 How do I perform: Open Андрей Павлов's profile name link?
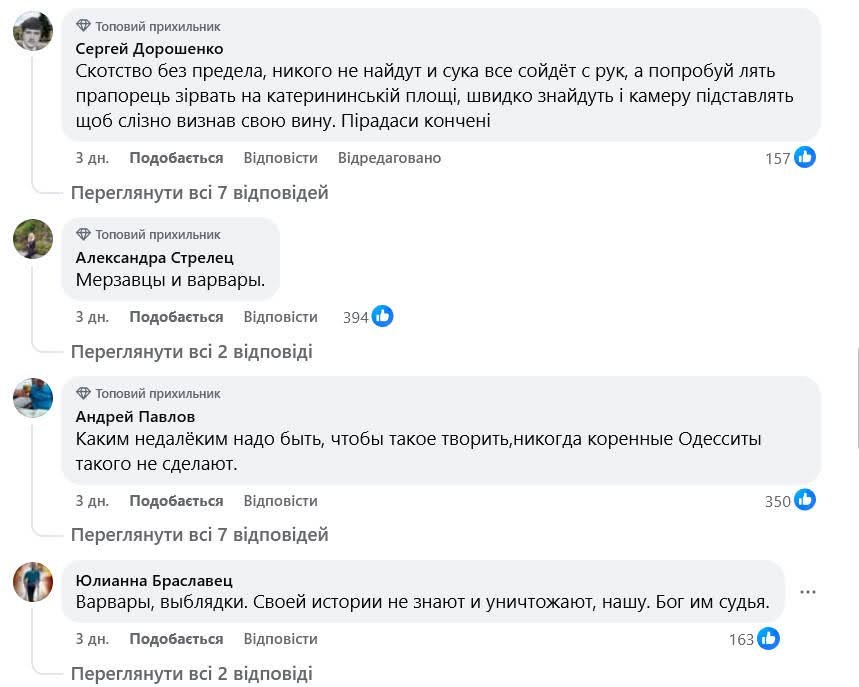coord(135,416)
